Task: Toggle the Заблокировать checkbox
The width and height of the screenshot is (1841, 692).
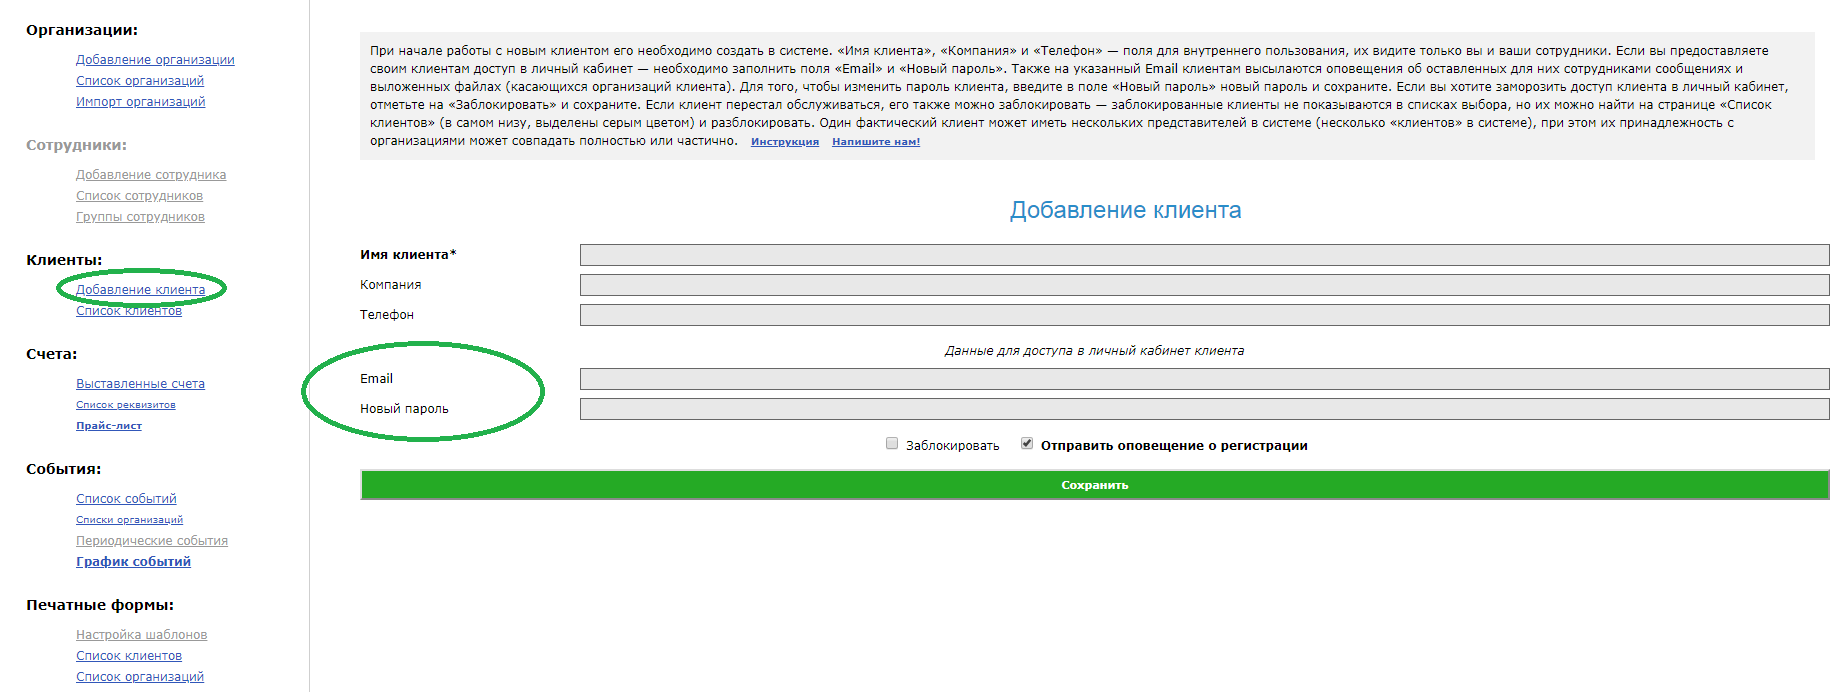Action: point(892,444)
